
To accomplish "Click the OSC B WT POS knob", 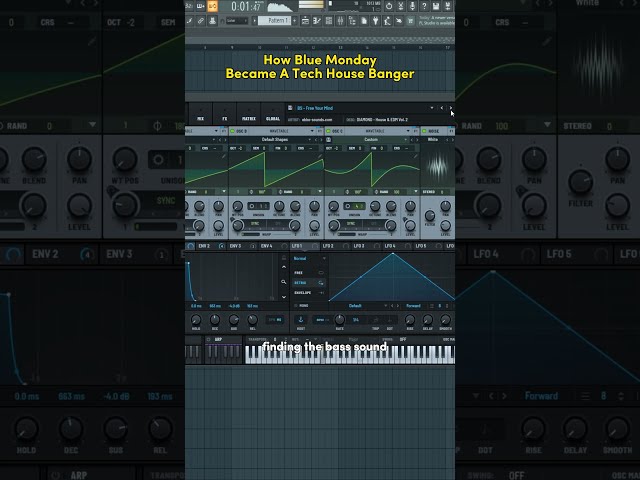I will pos(238,206).
